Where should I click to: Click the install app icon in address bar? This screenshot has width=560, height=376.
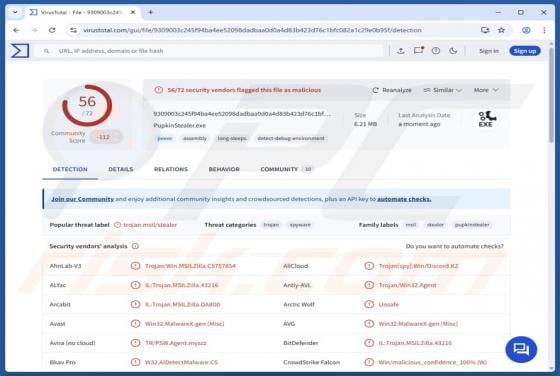pos(485,30)
